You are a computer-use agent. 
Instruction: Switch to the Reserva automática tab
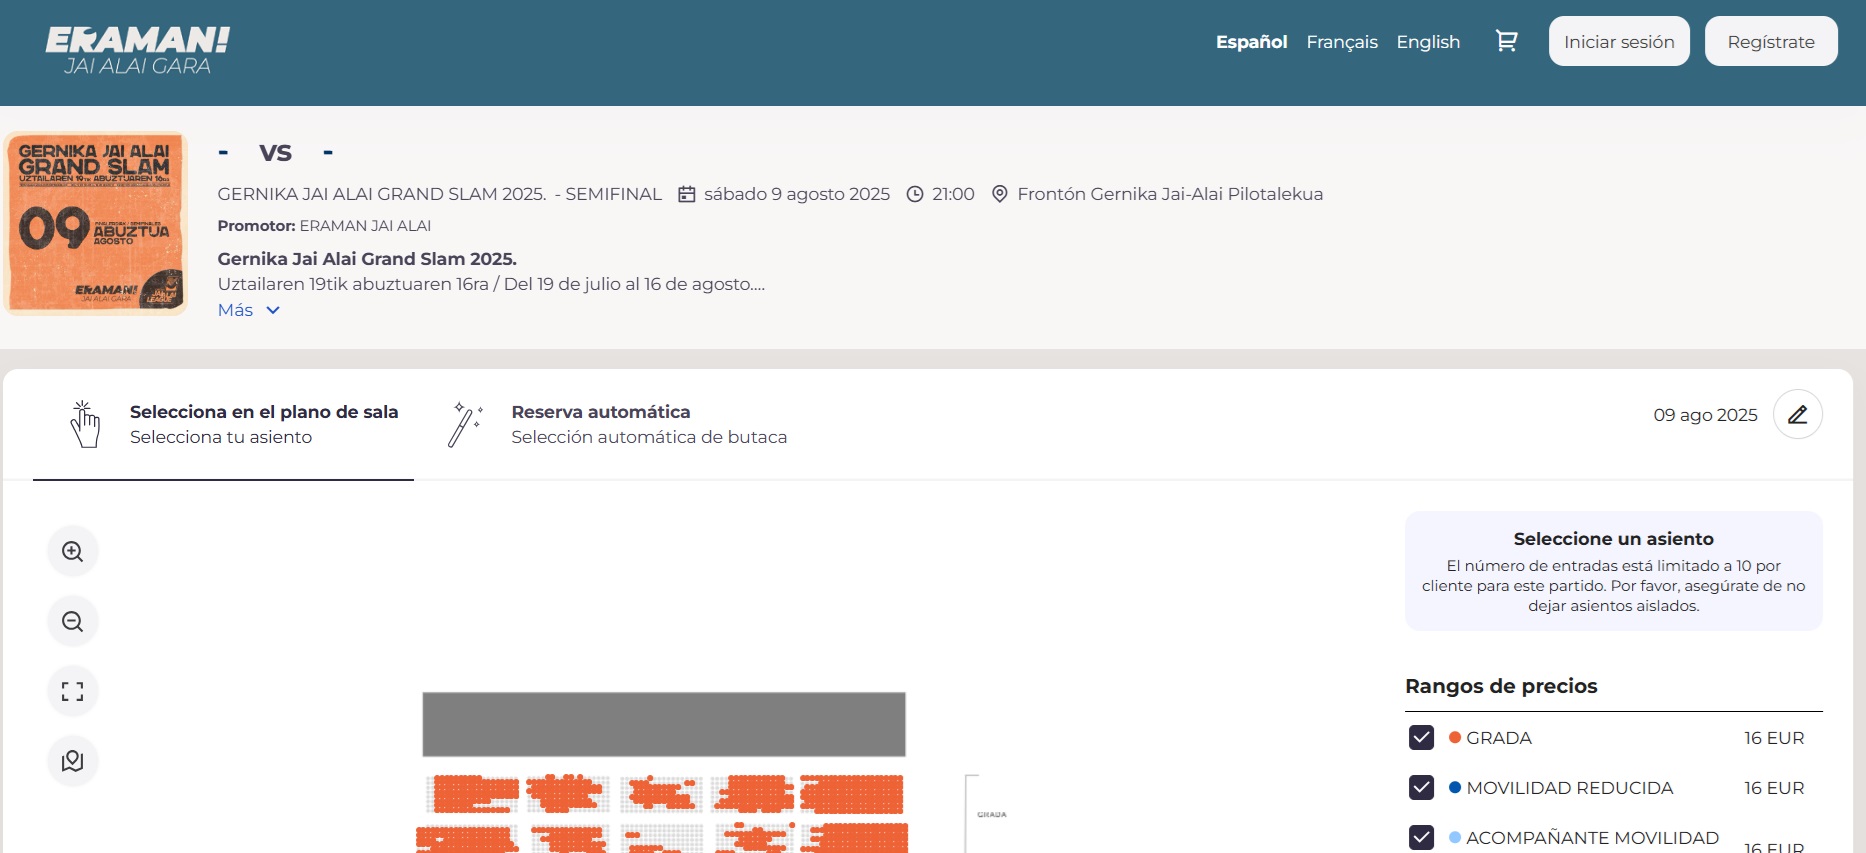tap(618, 424)
